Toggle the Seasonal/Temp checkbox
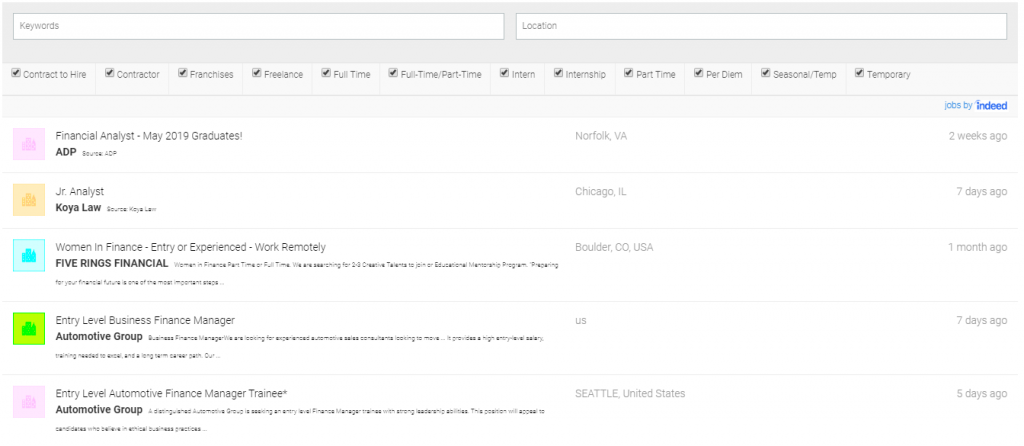 pyautogui.click(x=766, y=73)
